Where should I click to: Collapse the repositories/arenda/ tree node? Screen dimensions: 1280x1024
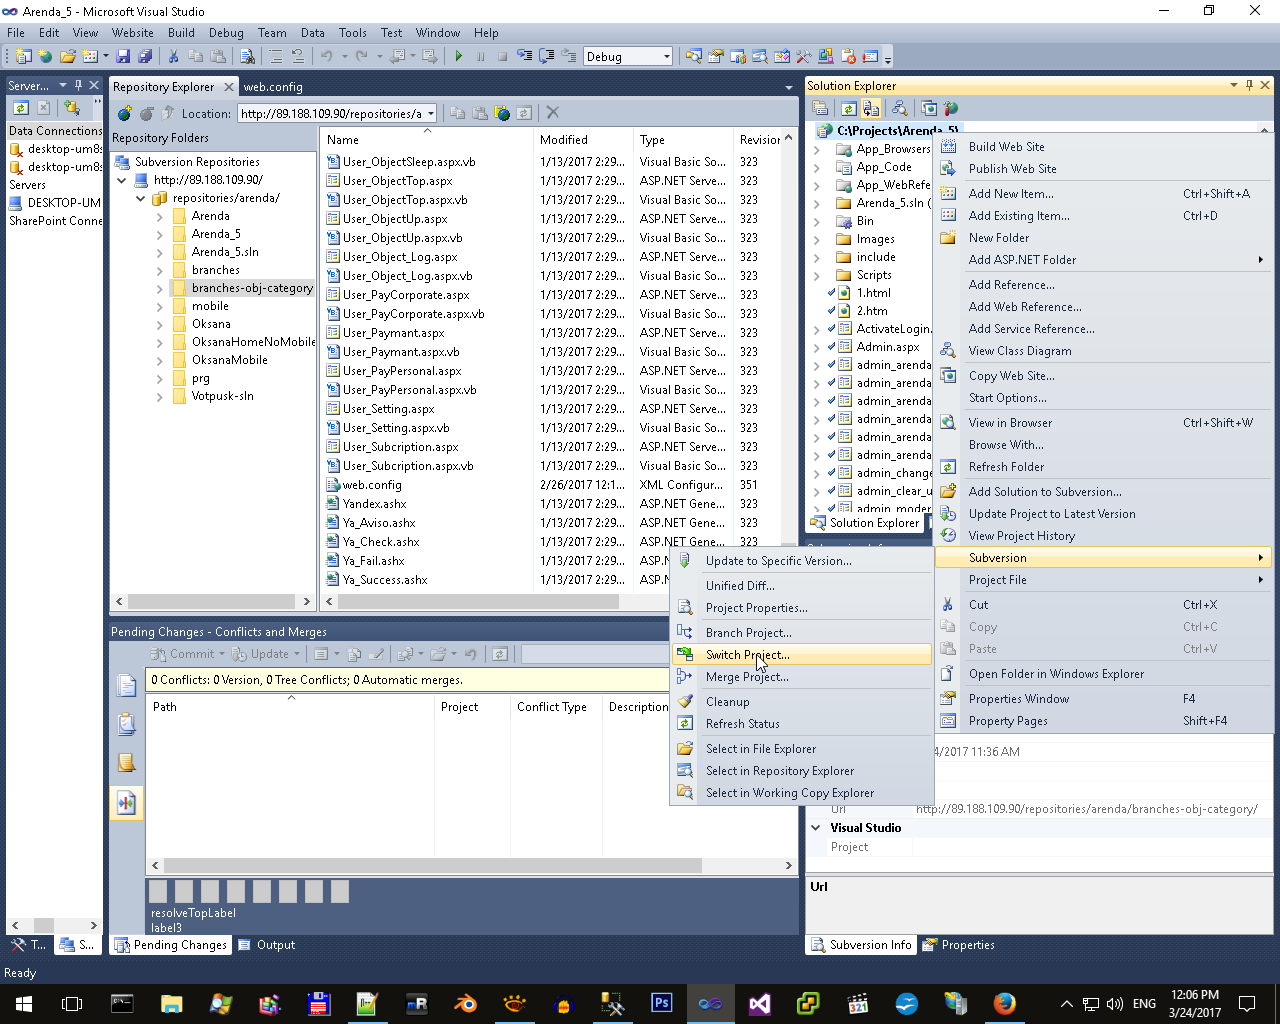click(141, 198)
